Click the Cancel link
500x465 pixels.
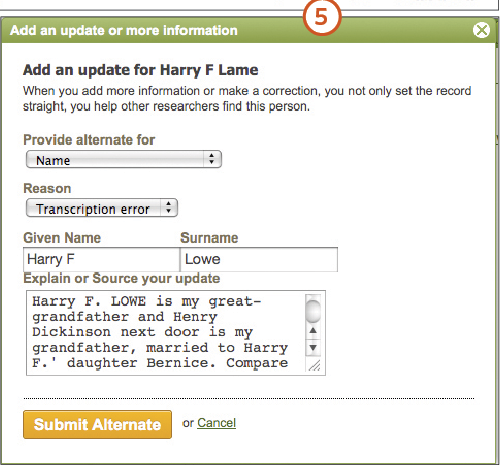[216, 423]
